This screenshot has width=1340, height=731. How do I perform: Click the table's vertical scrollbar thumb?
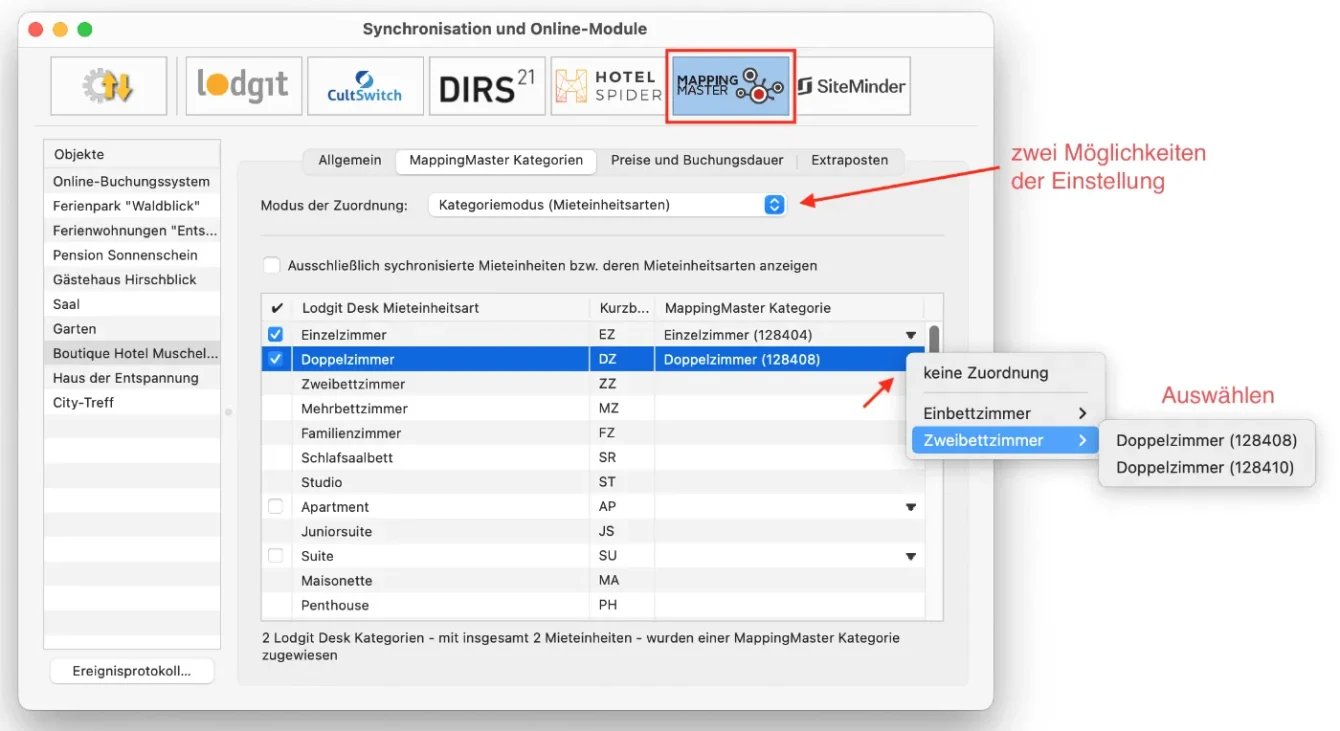[x=934, y=339]
